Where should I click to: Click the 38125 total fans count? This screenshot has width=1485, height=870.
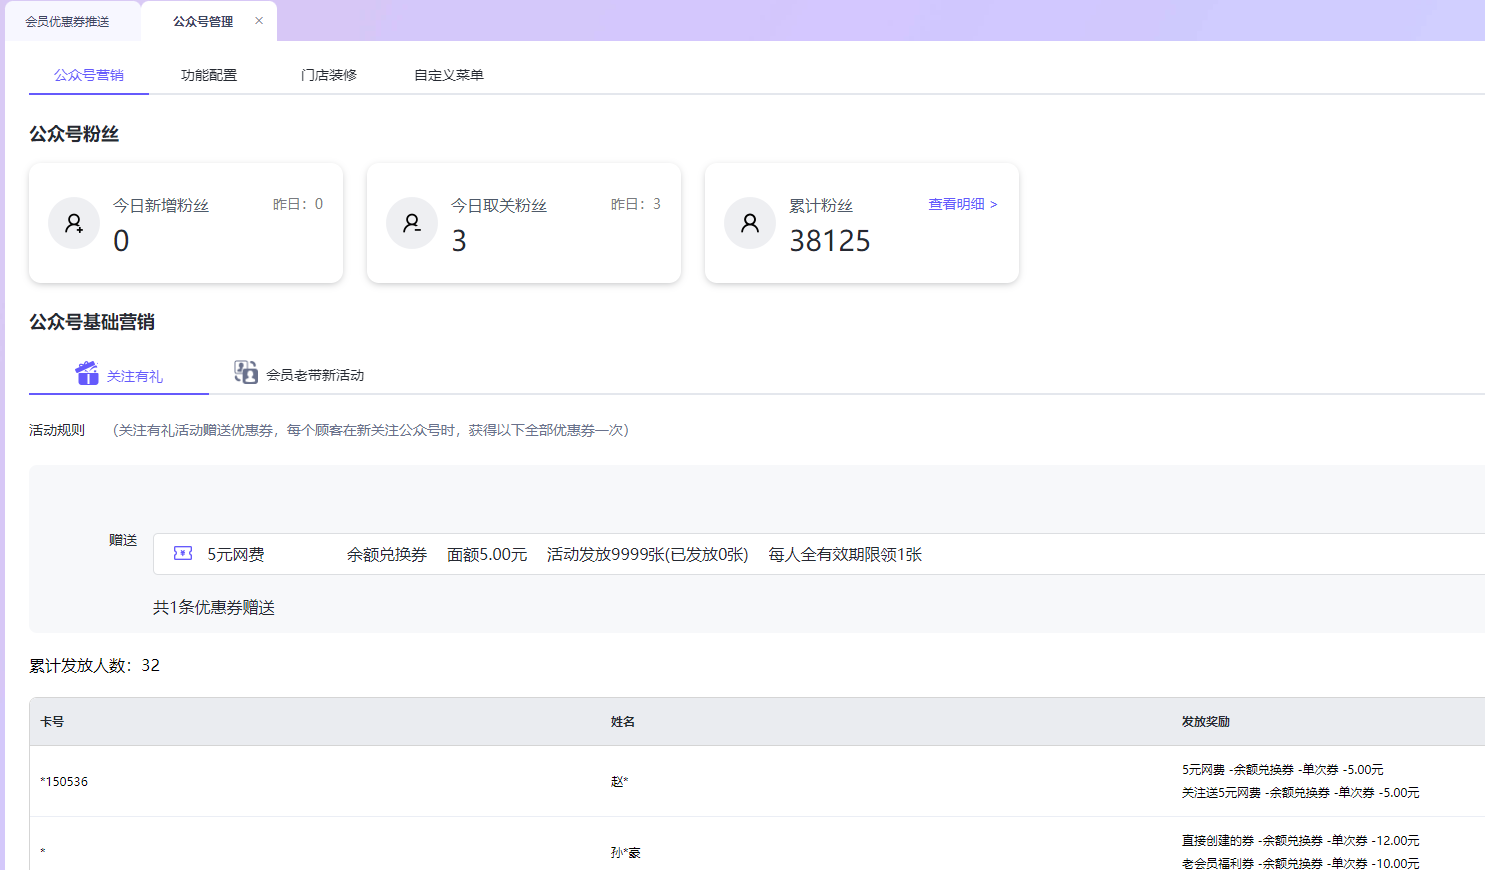click(x=829, y=241)
